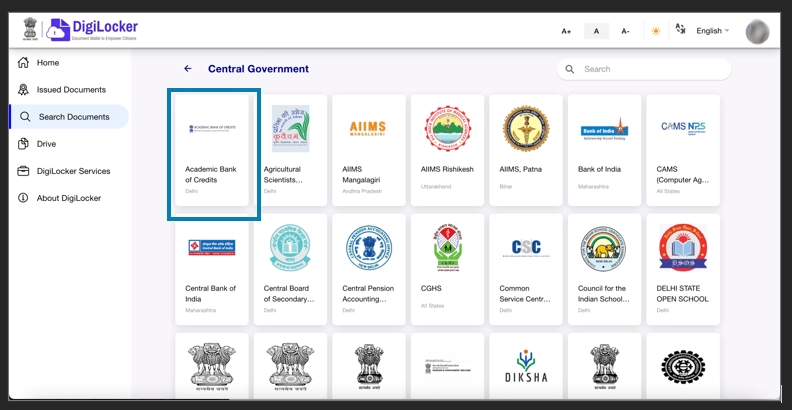Open the user profile avatar
Image resolution: width=792 pixels, height=410 pixels.
click(757, 31)
